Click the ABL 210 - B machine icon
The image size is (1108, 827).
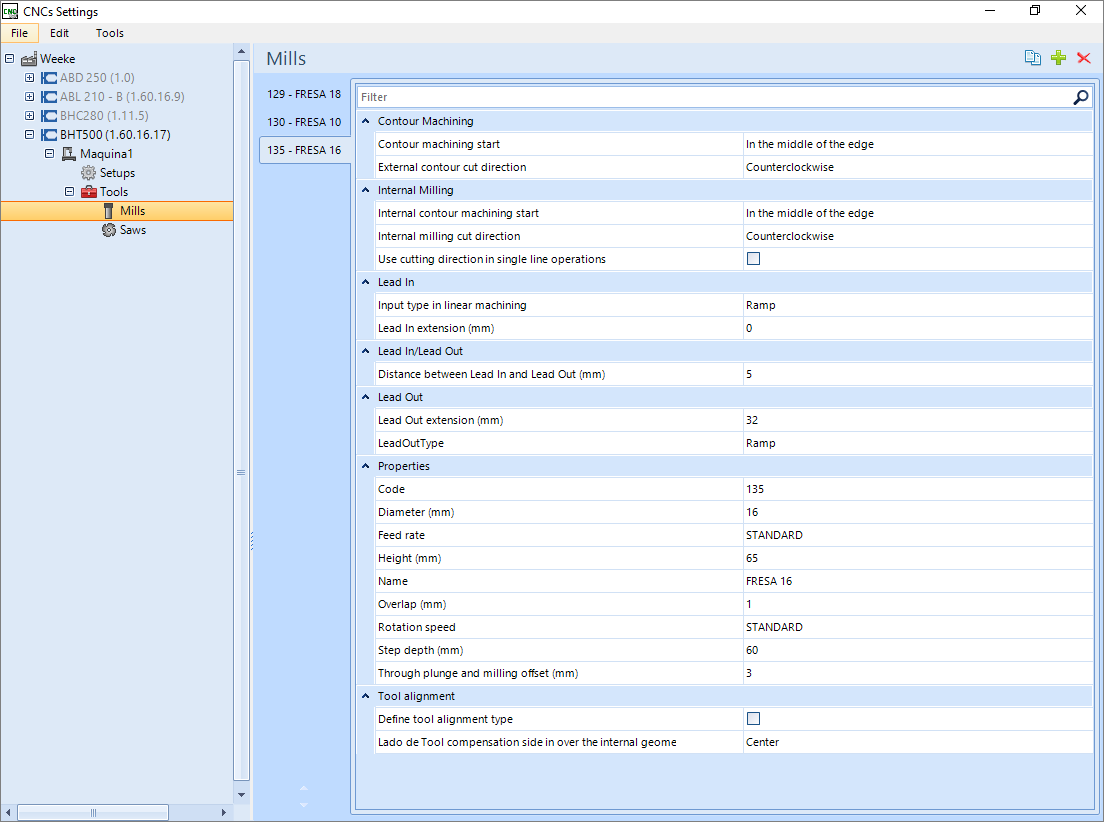pyautogui.click(x=49, y=97)
